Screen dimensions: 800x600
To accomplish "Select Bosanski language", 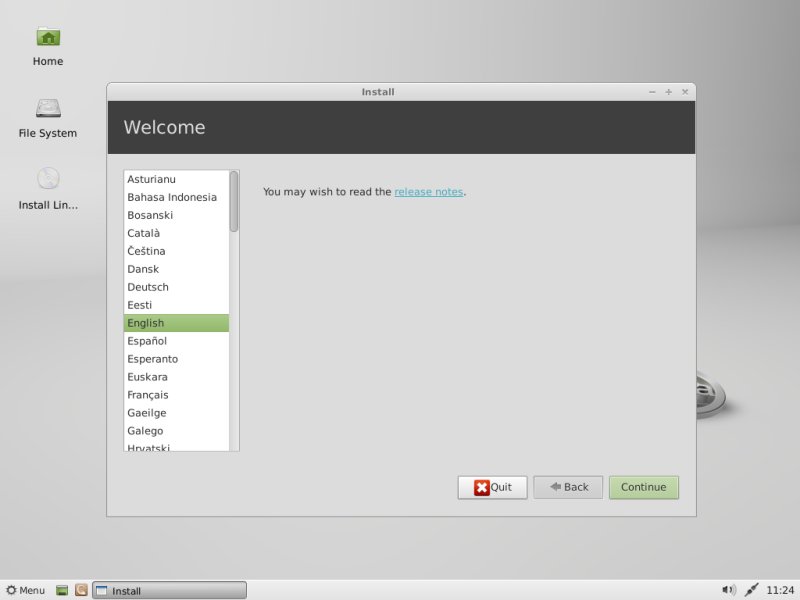I will [176, 215].
